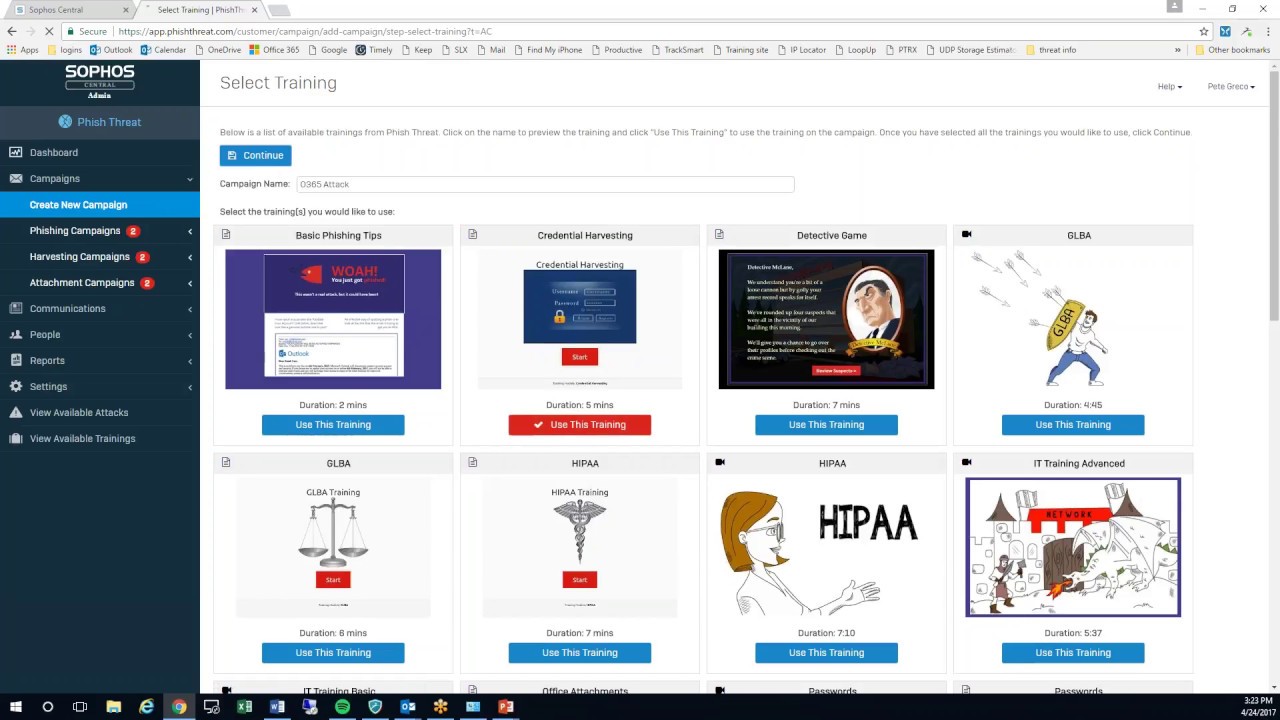Click the document icon on Basic Phishing Tips card
The width and height of the screenshot is (1280, 720).
[x=226, y=234]
